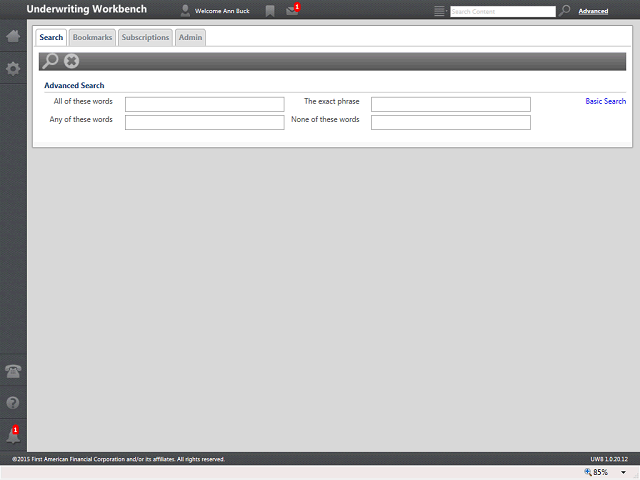Click the telephone contact icon

(13, 371)
